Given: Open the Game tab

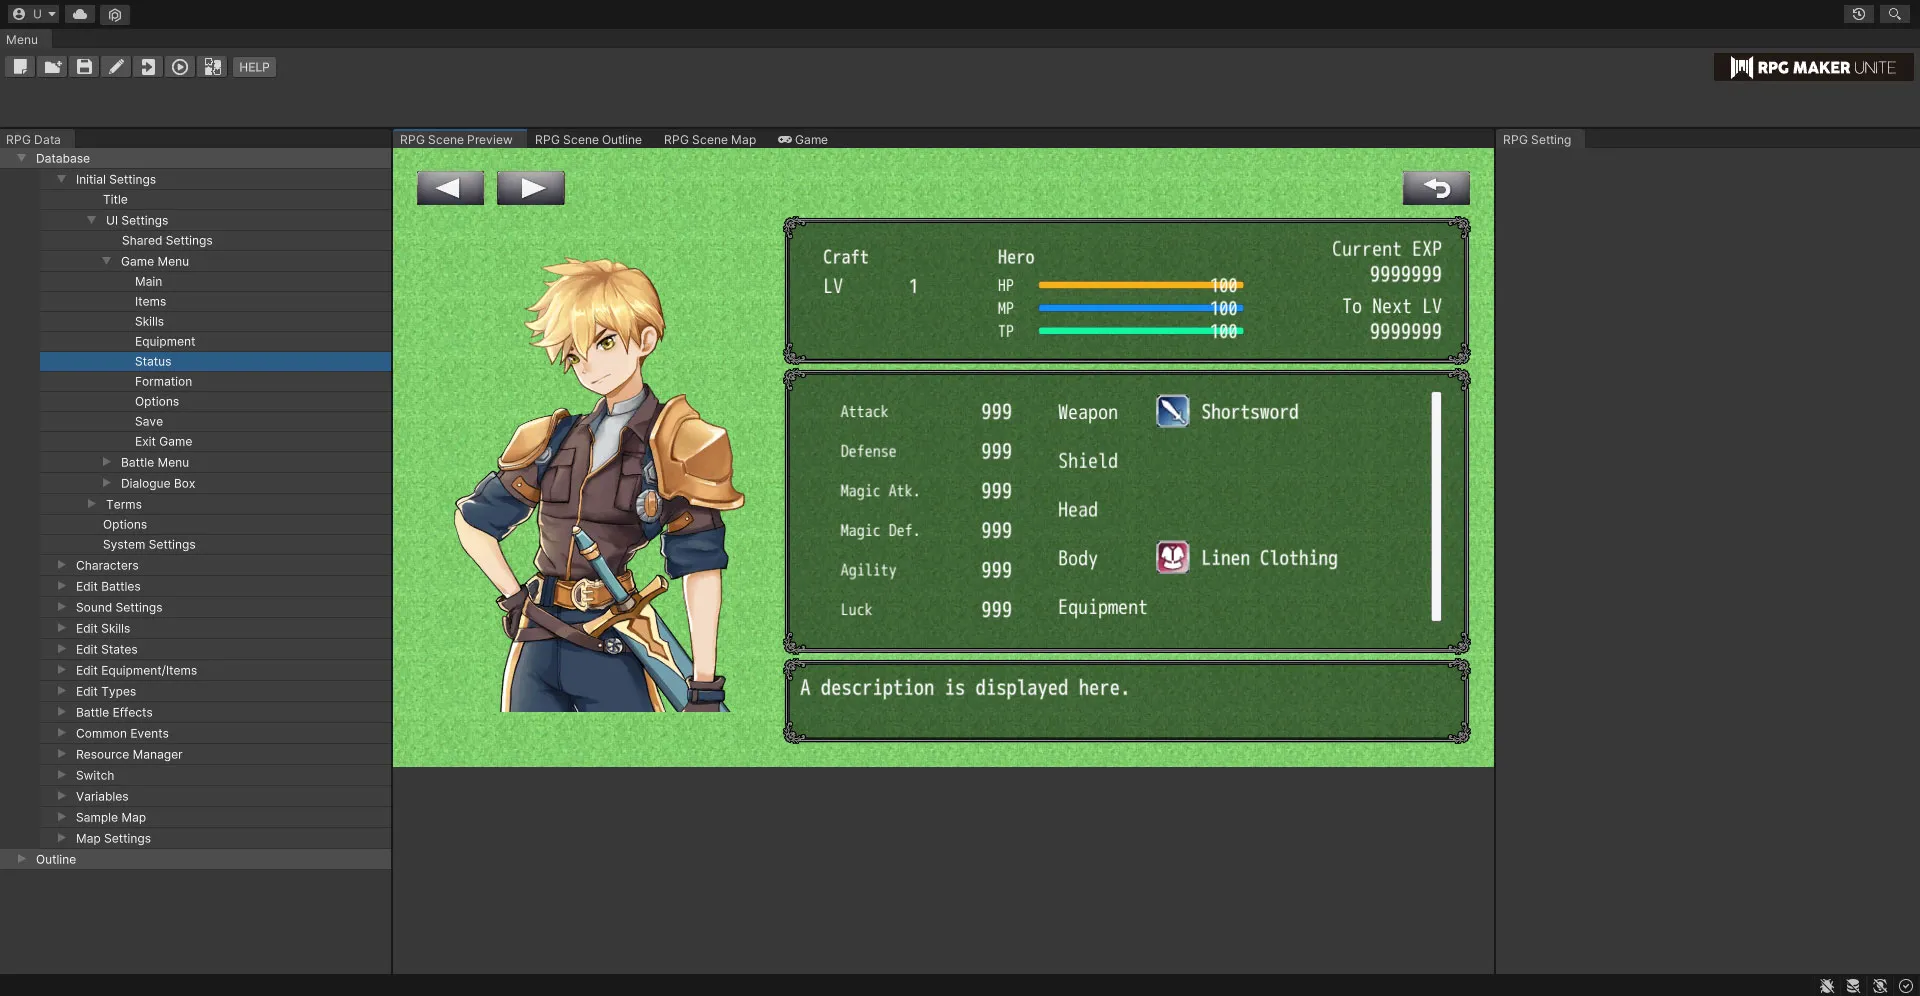Looking at the screenshot, I should [x=803, y=140].
